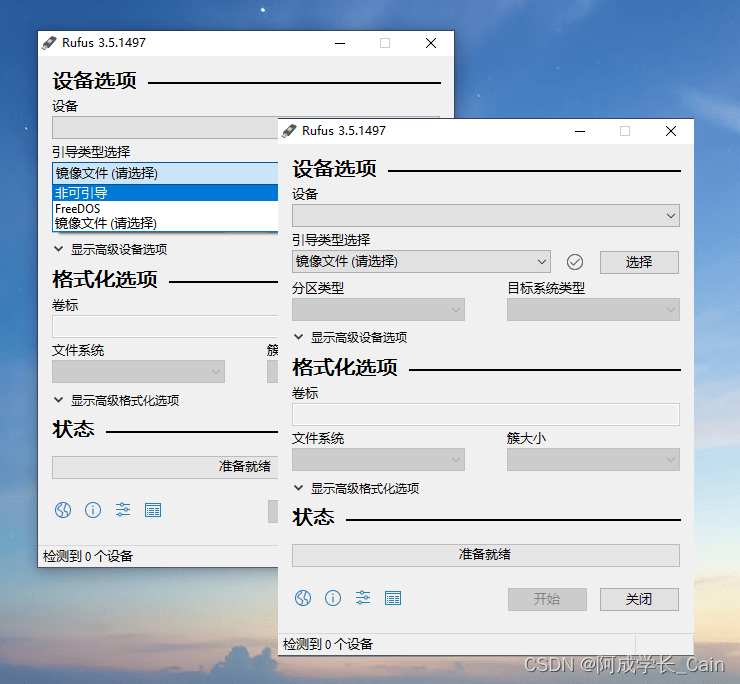
Task: Click info About icon in back Rufus window
Action: 93,510
